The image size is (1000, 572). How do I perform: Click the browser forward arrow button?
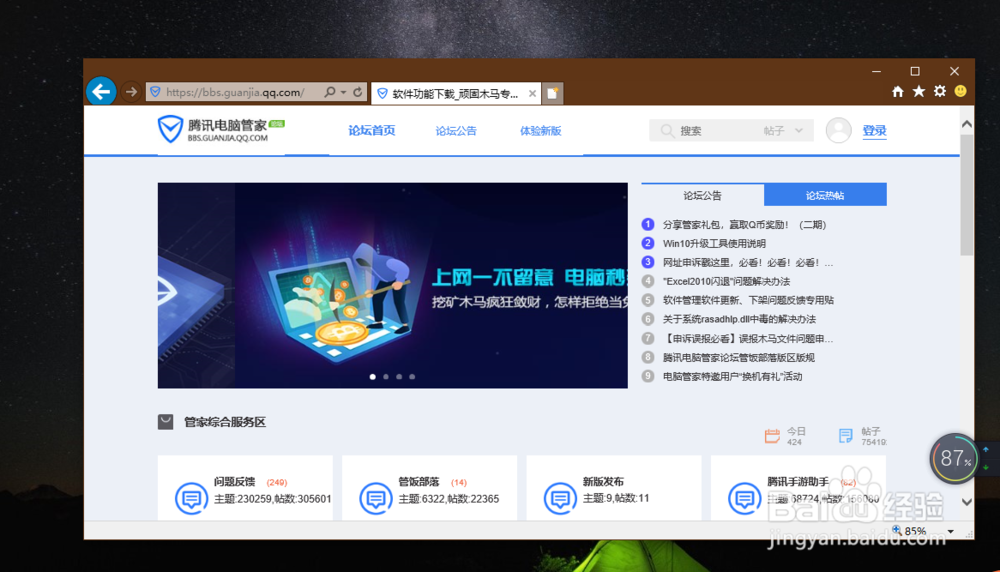[x=131, y=92]
